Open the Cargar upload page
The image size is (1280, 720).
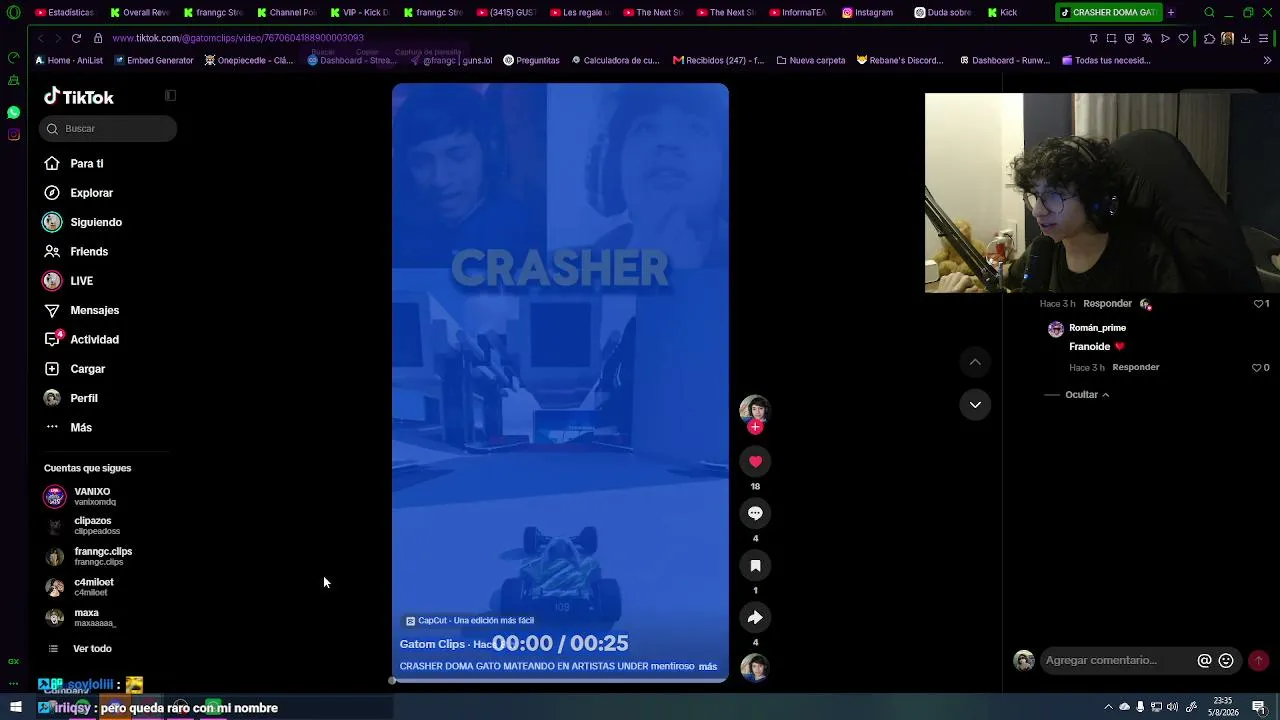75,369
